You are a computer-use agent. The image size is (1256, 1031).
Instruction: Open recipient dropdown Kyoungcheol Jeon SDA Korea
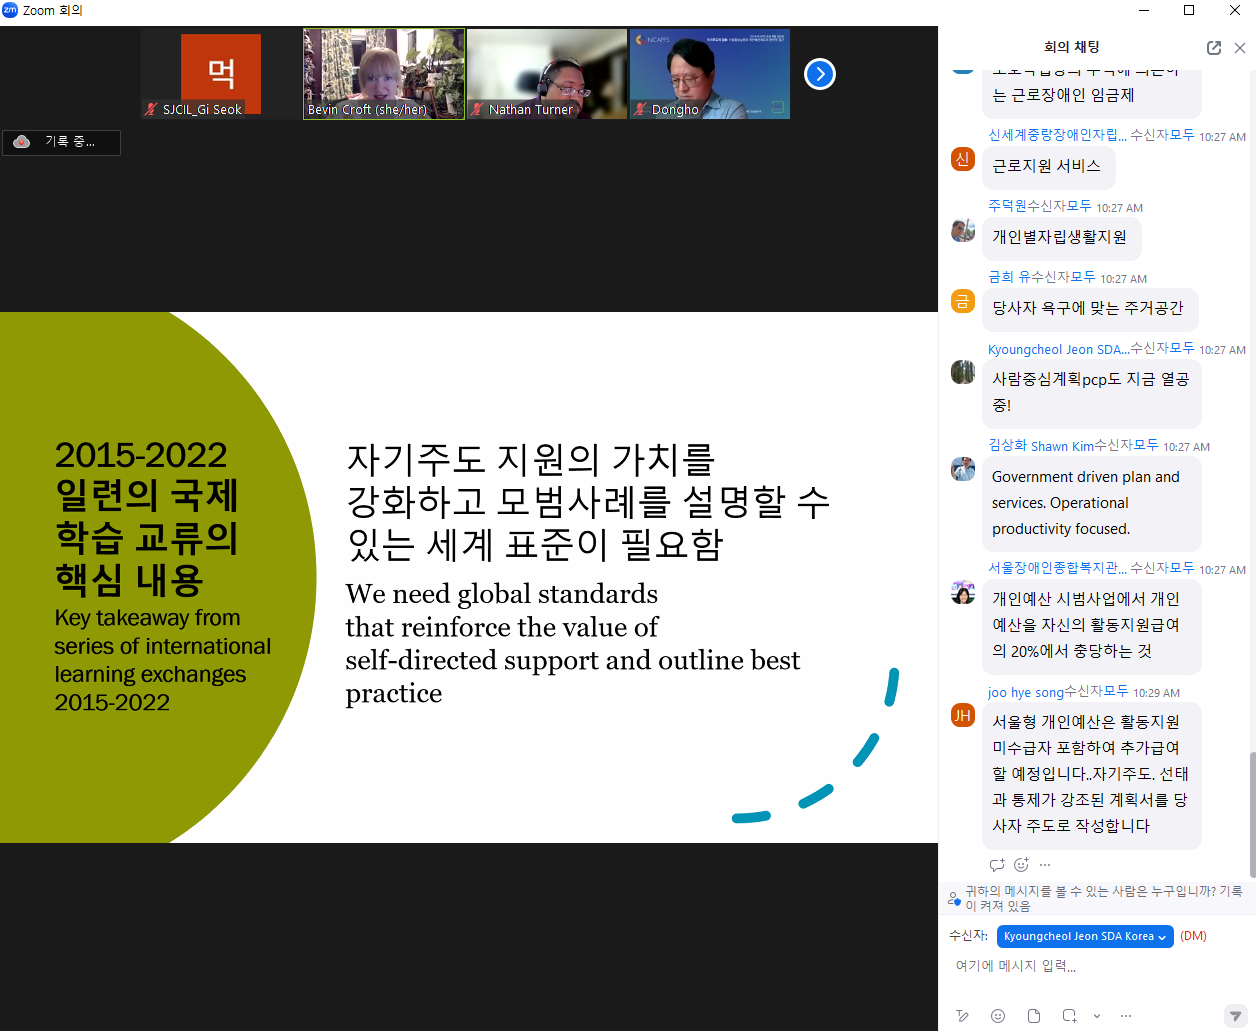click(1084, 936)
